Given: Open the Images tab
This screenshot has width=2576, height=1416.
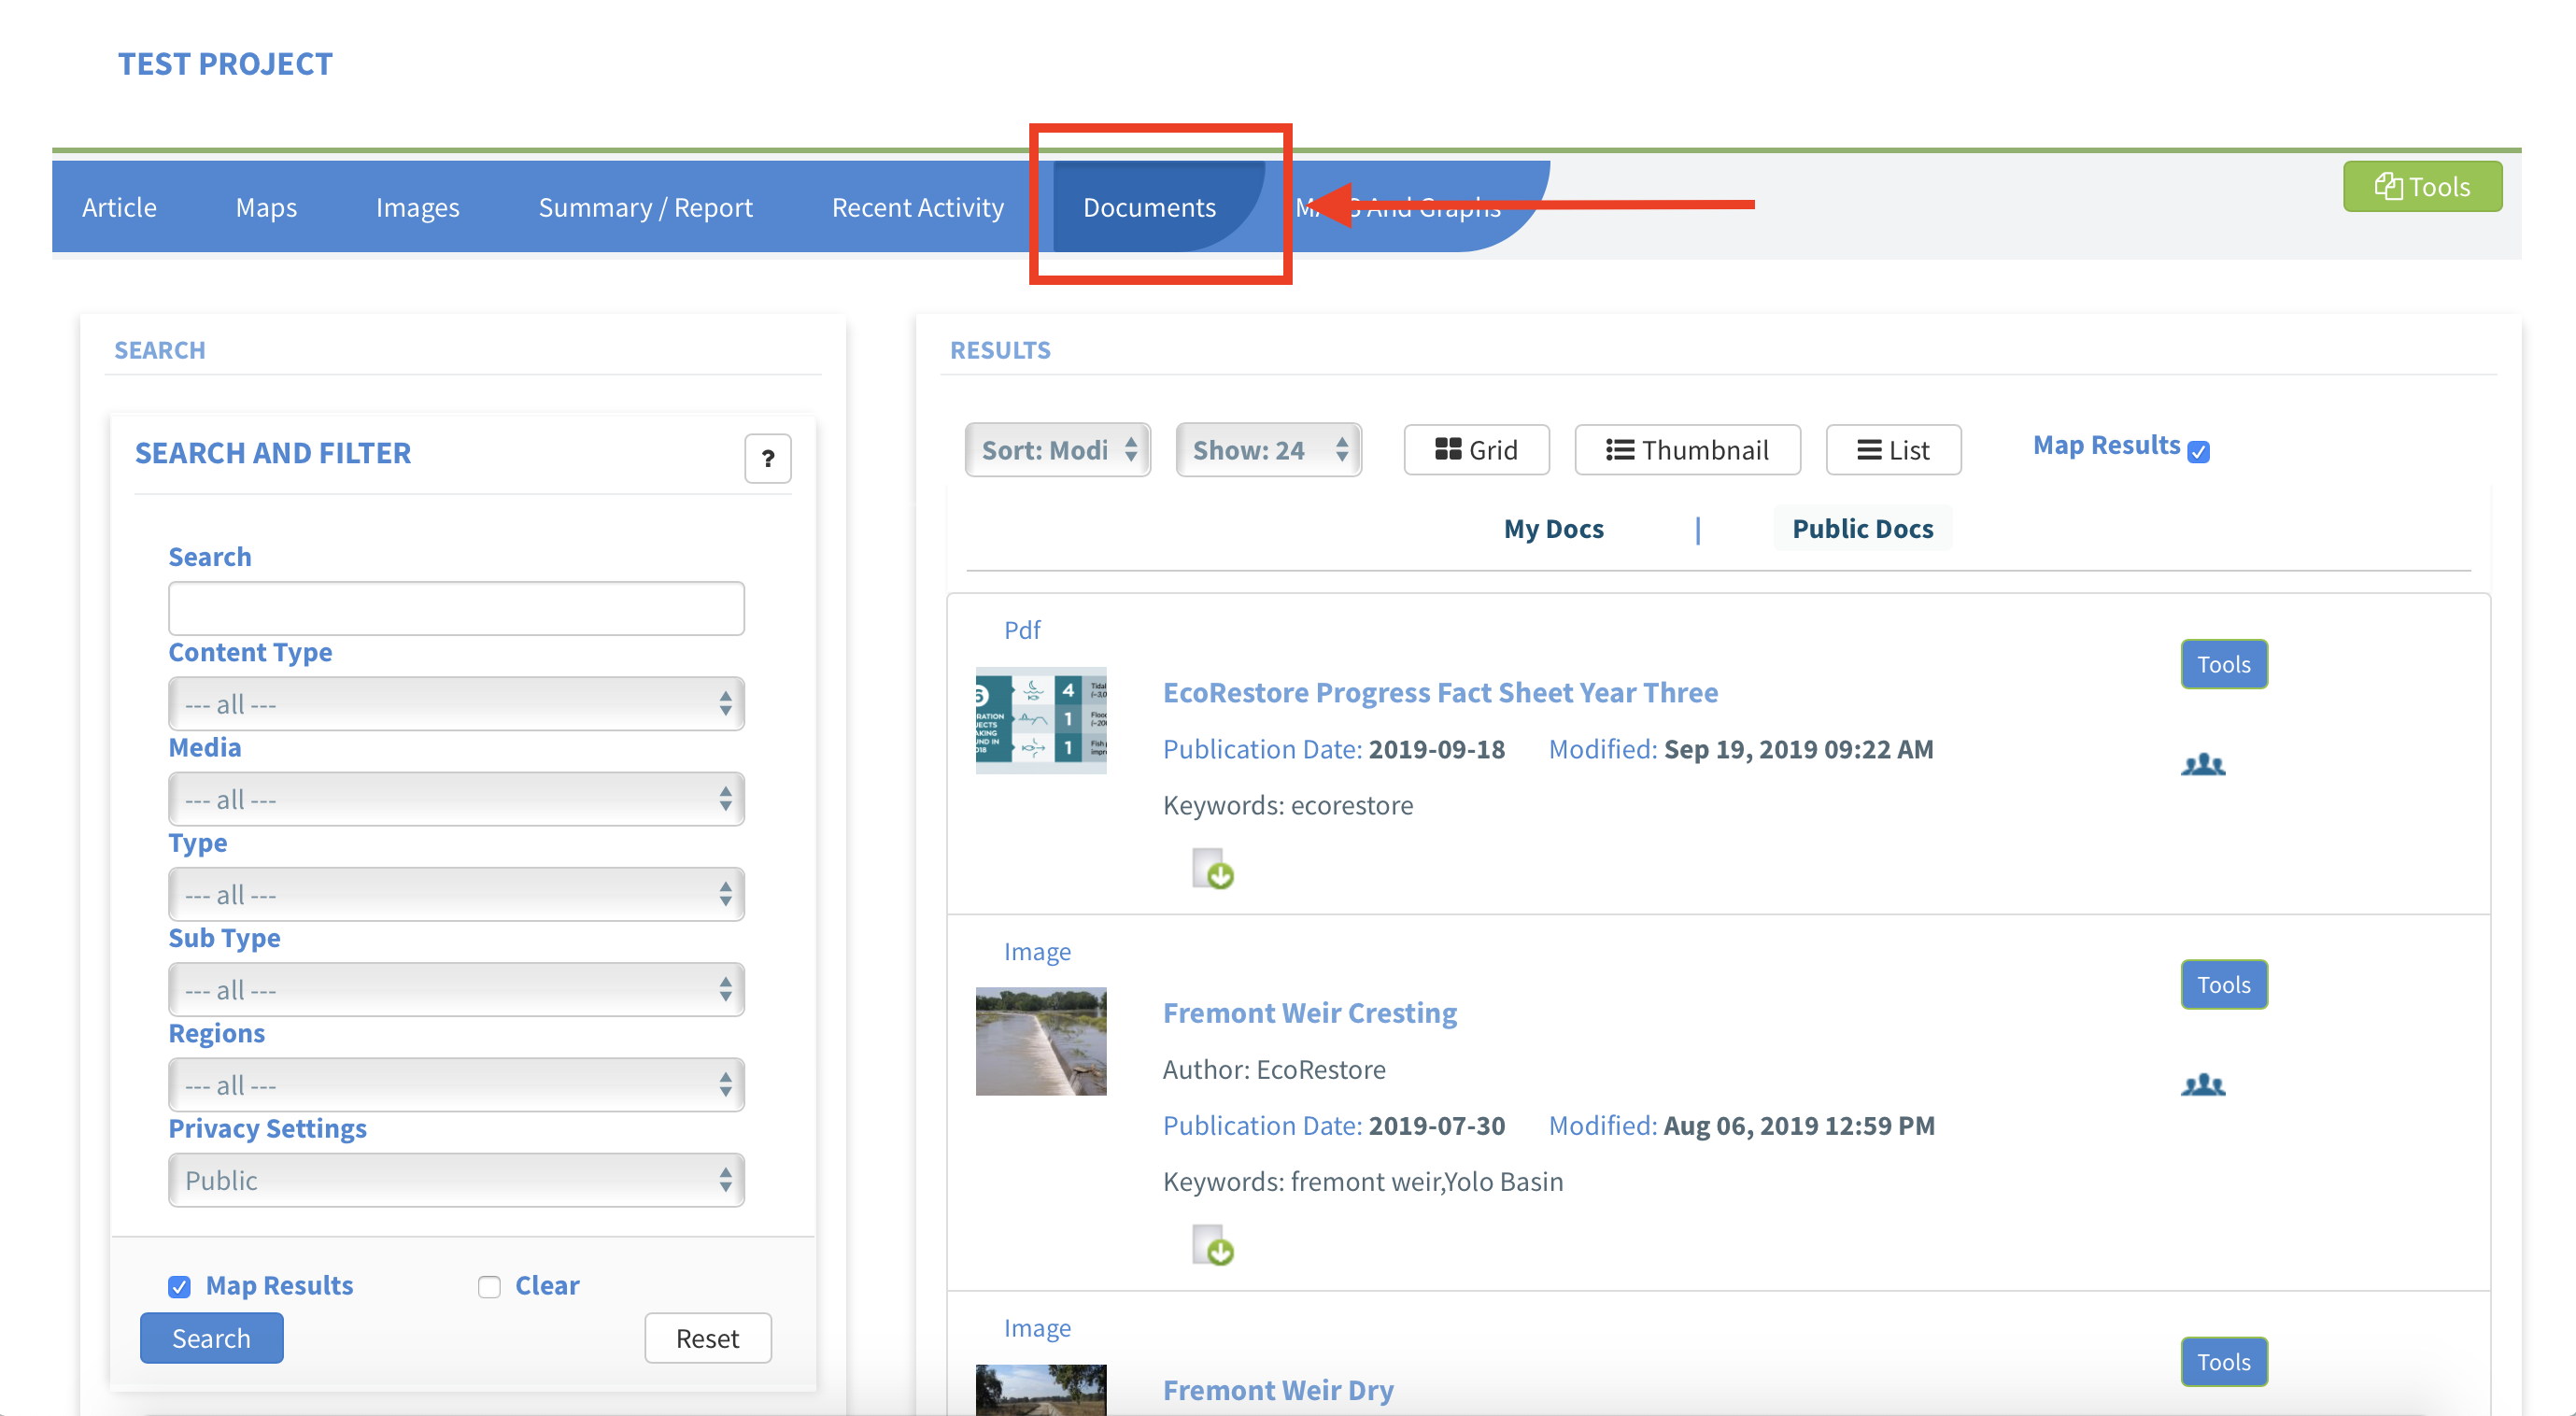Looking at the screenshot, I should [417, 207].
